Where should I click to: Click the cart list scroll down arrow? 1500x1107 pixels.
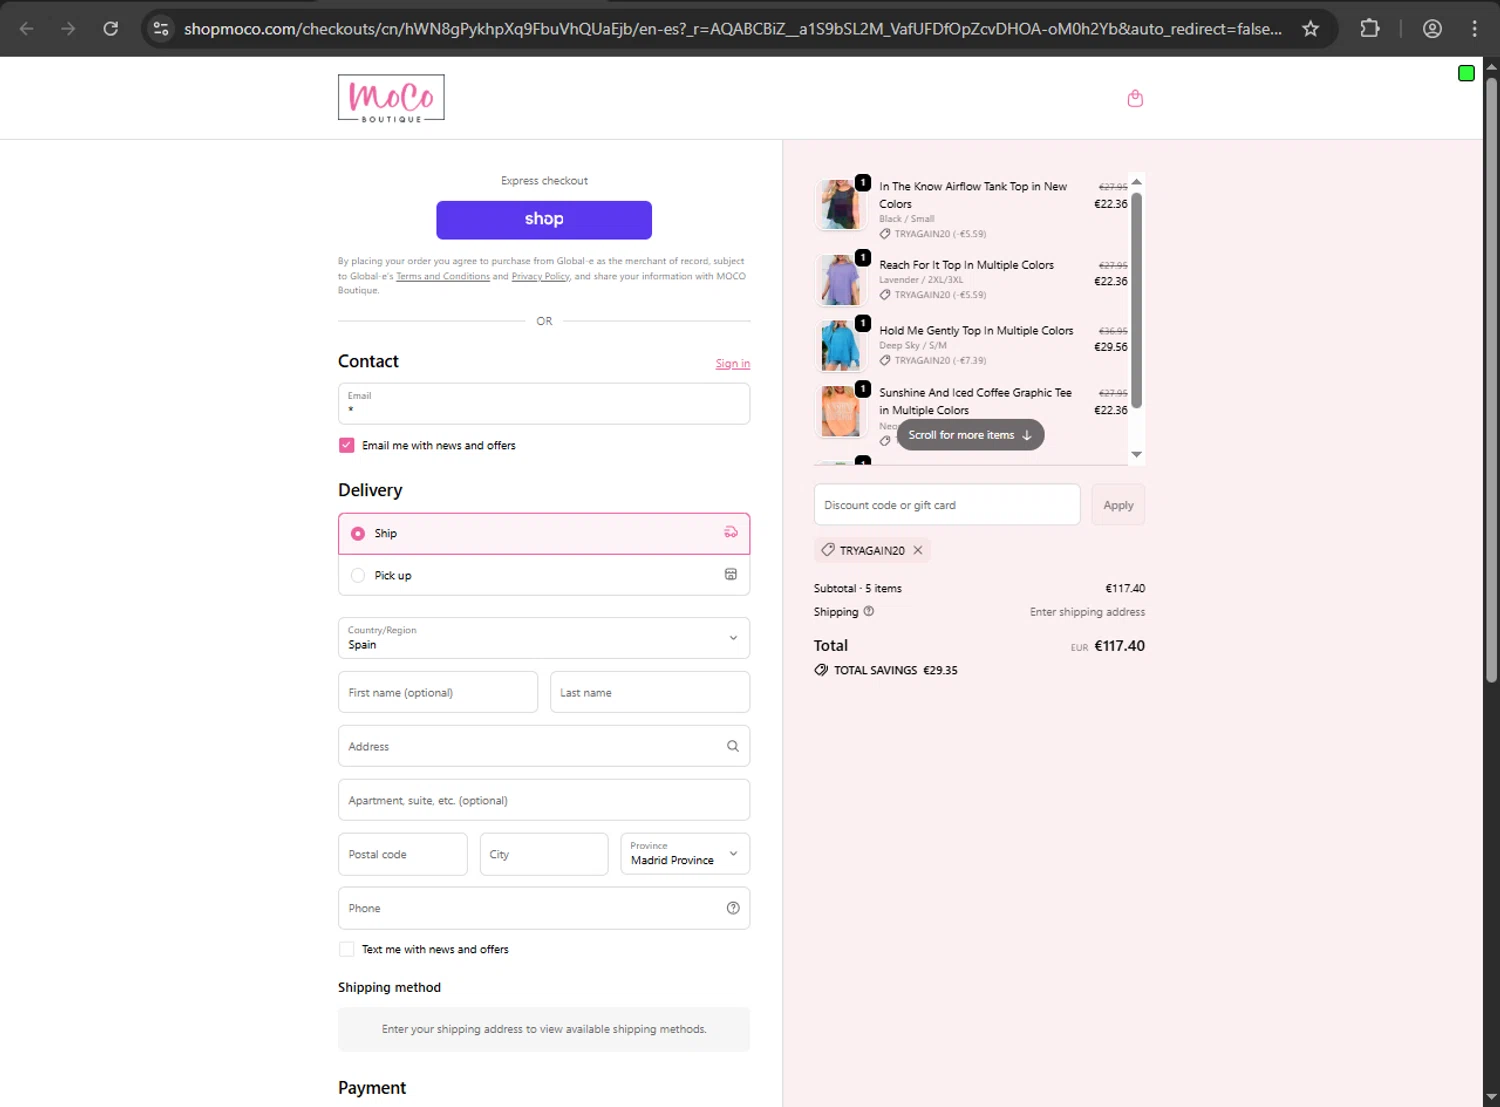(1136, 454)
